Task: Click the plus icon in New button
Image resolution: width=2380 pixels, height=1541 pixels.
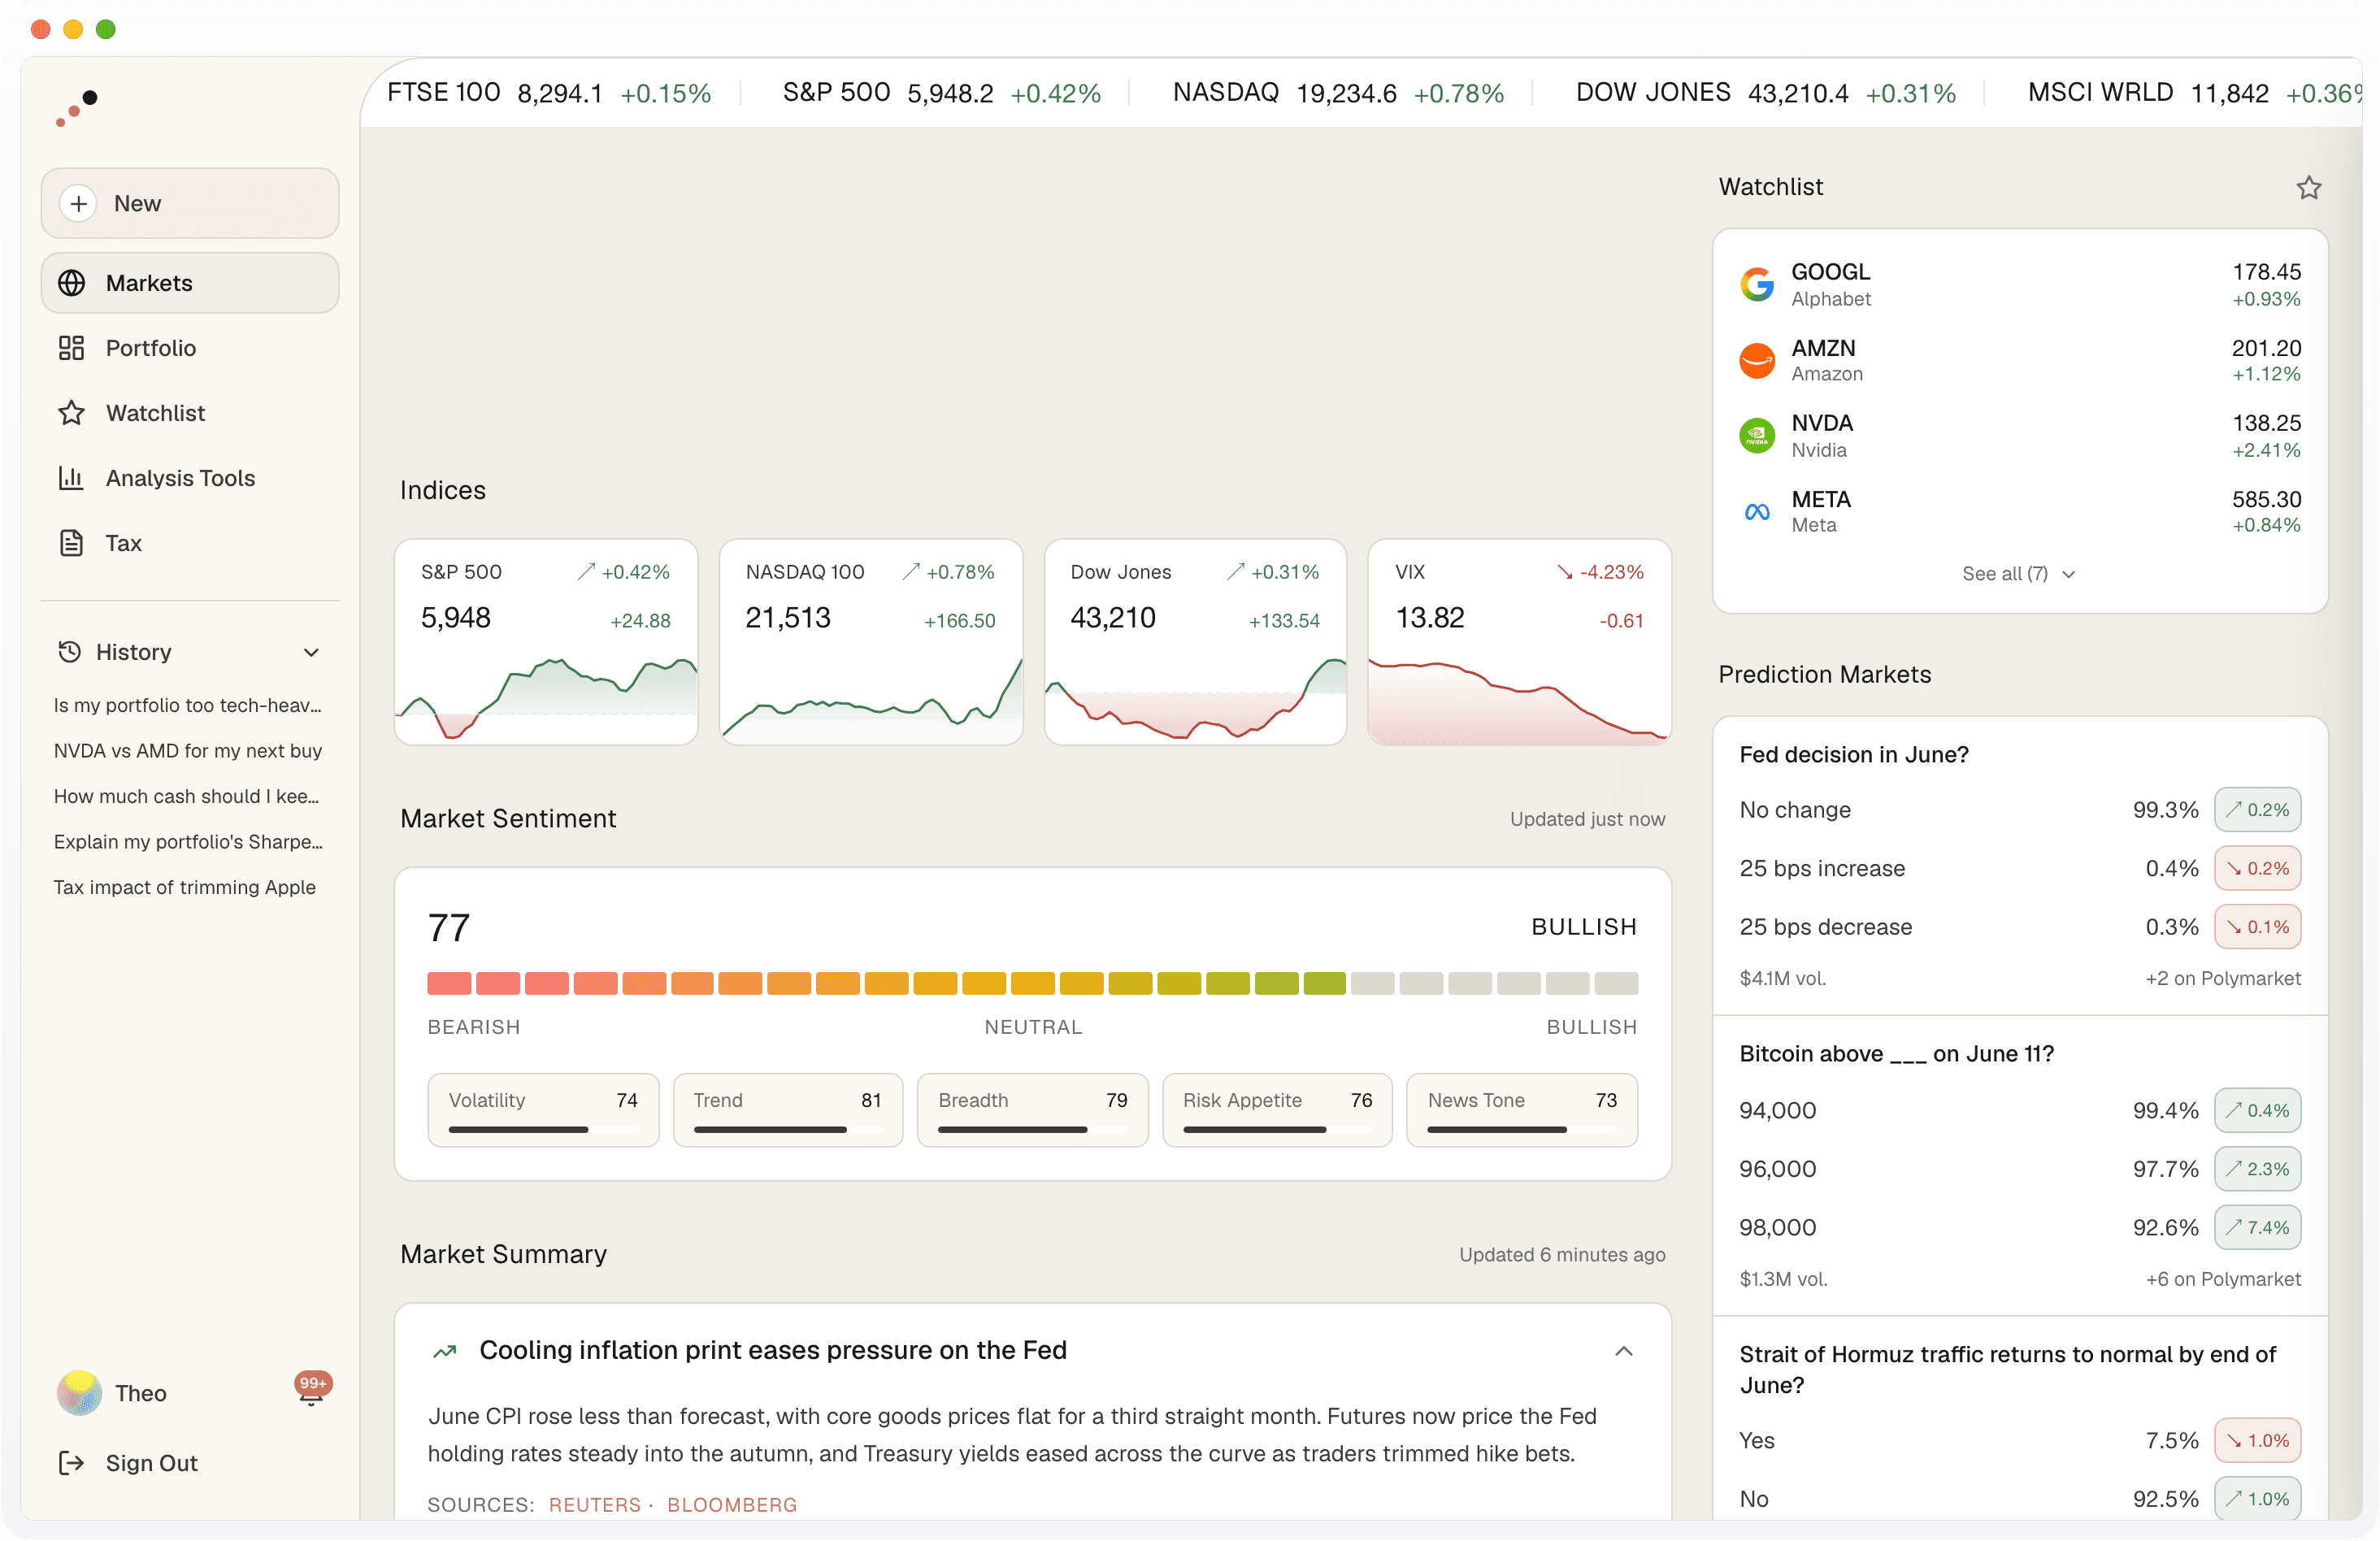Action: tap(79, 203)
